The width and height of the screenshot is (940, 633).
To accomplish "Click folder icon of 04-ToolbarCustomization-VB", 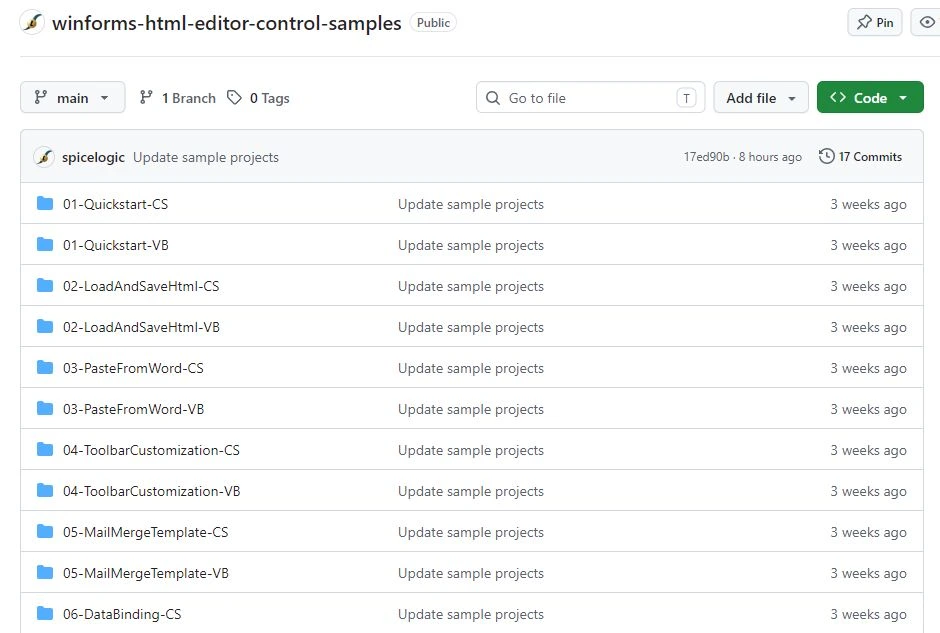I will point(44,490).
